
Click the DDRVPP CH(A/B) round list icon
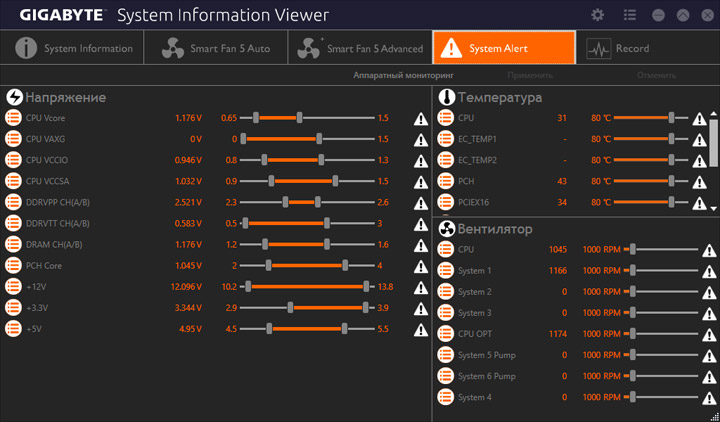click(x=13, y=202)
